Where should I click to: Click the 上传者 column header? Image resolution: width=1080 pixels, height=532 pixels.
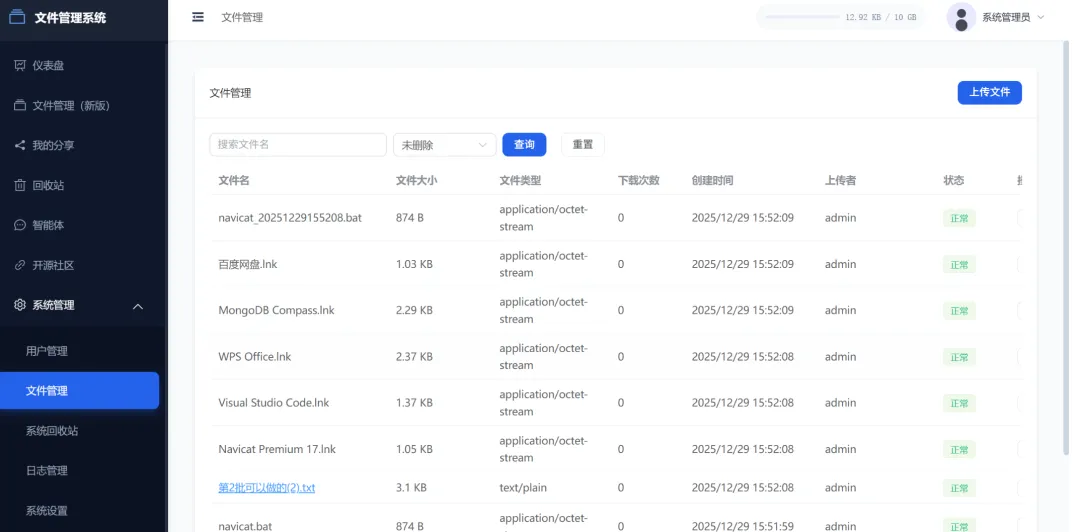coord(840,181)
